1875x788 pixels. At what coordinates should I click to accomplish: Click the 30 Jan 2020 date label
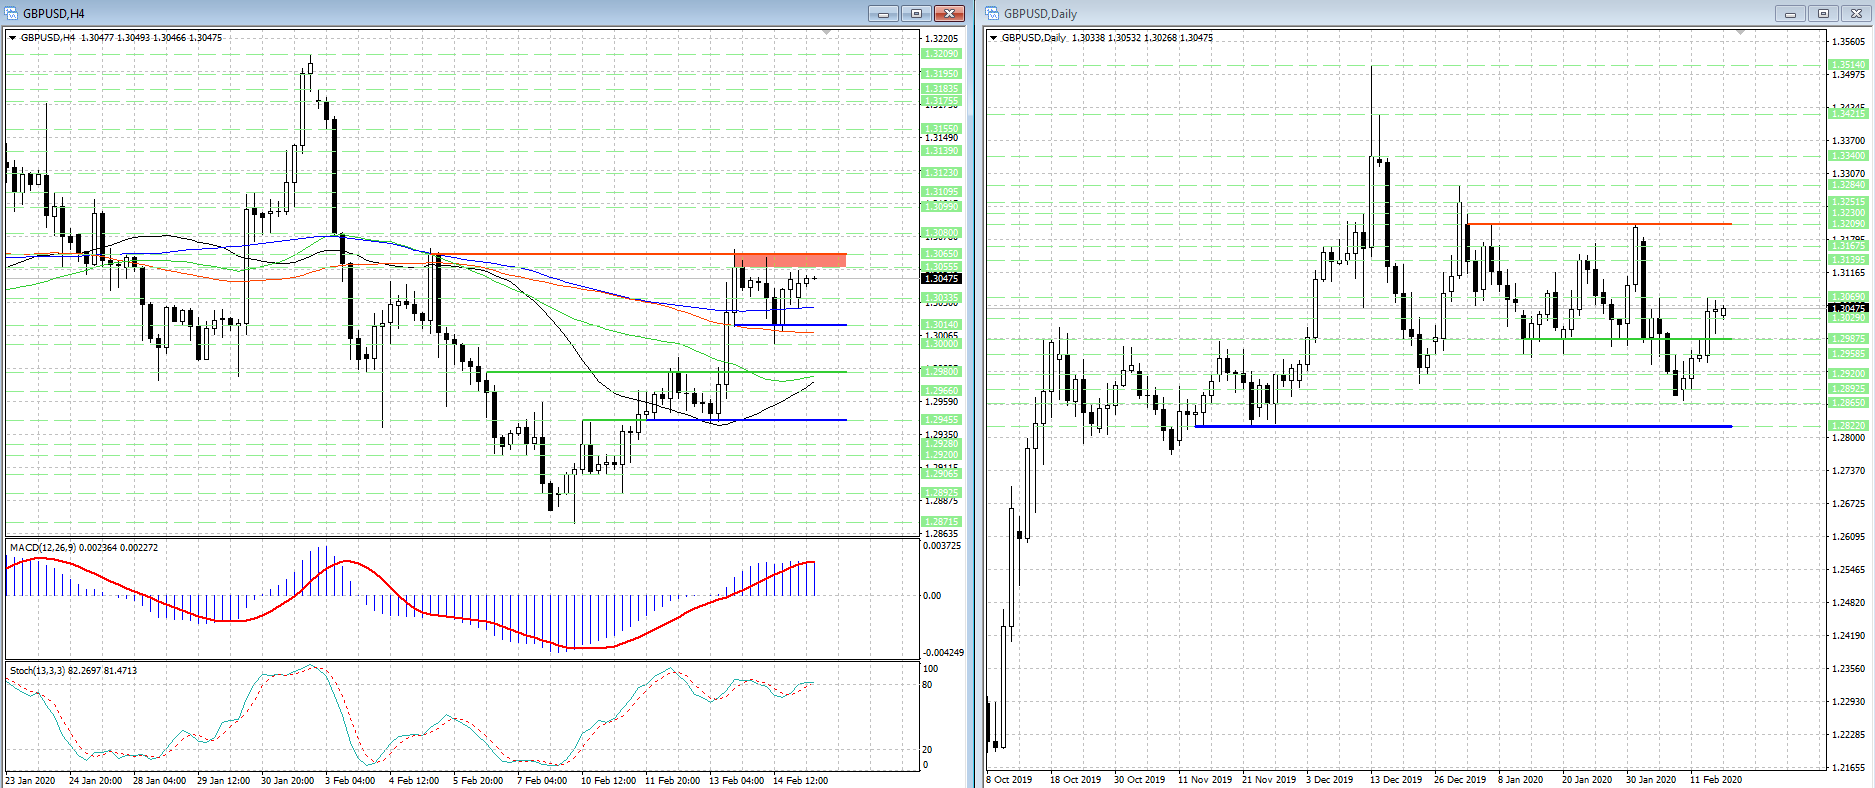click(1651, 780)
